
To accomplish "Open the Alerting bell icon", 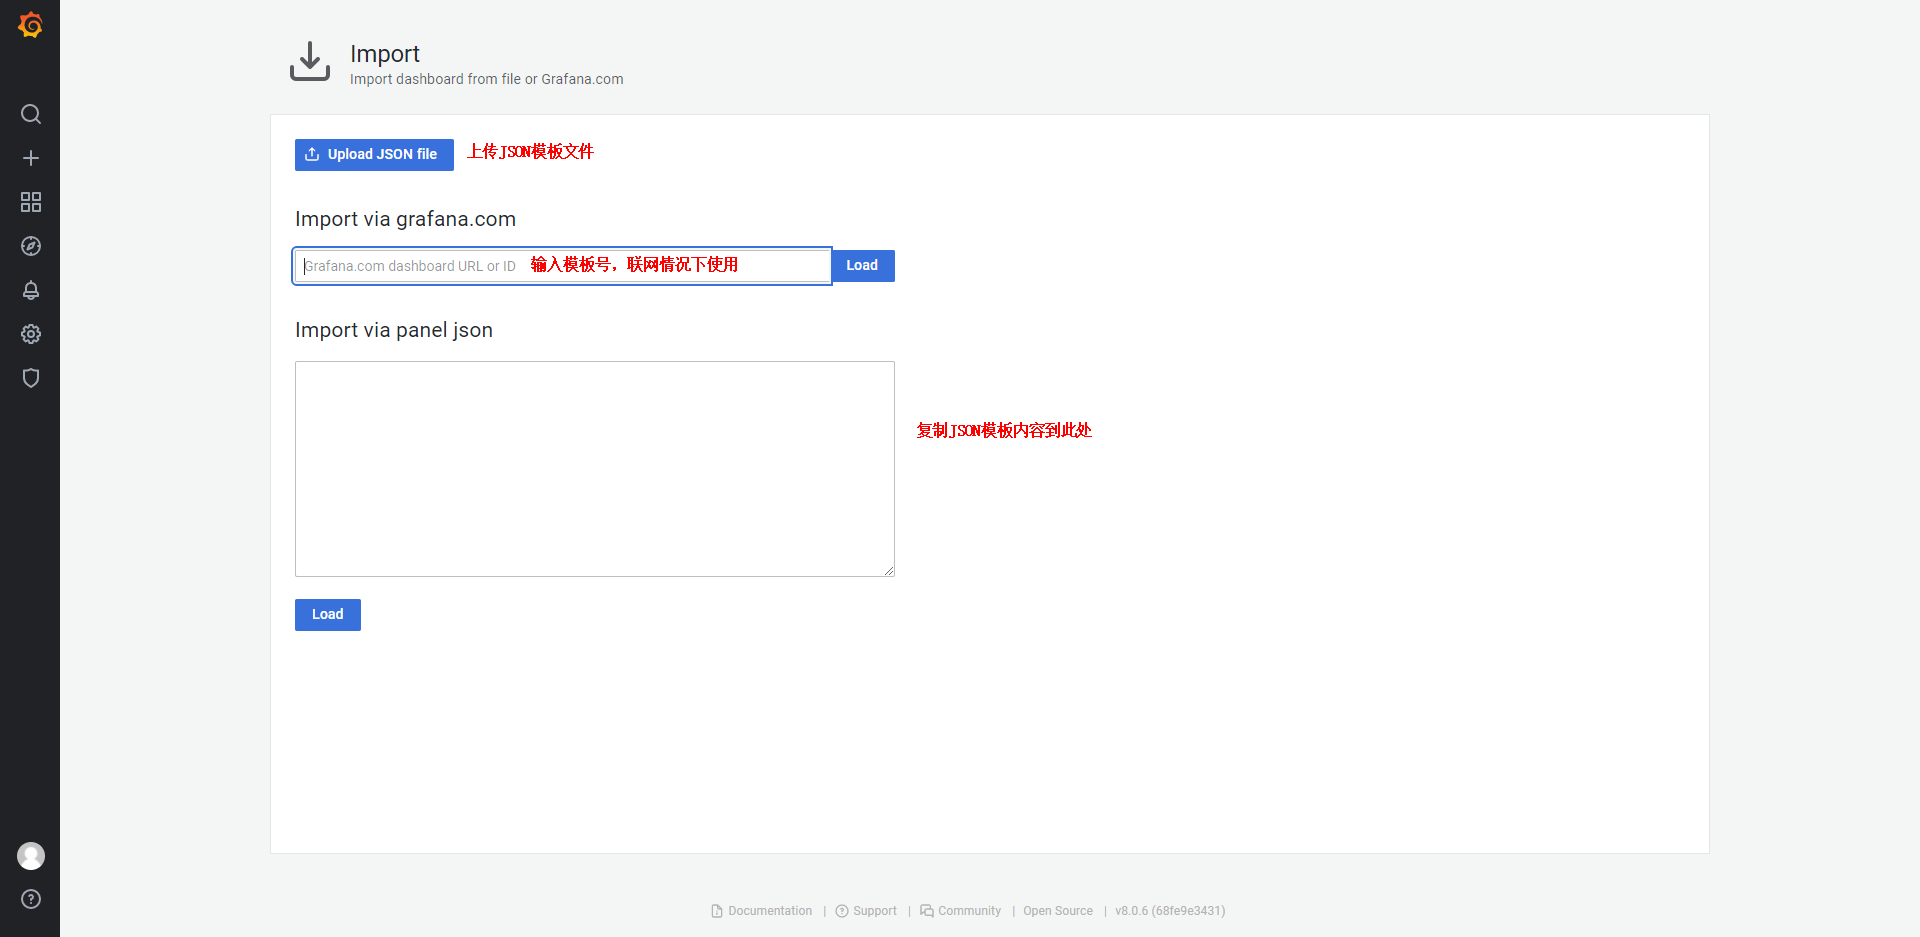I will (x=31, y=290).
